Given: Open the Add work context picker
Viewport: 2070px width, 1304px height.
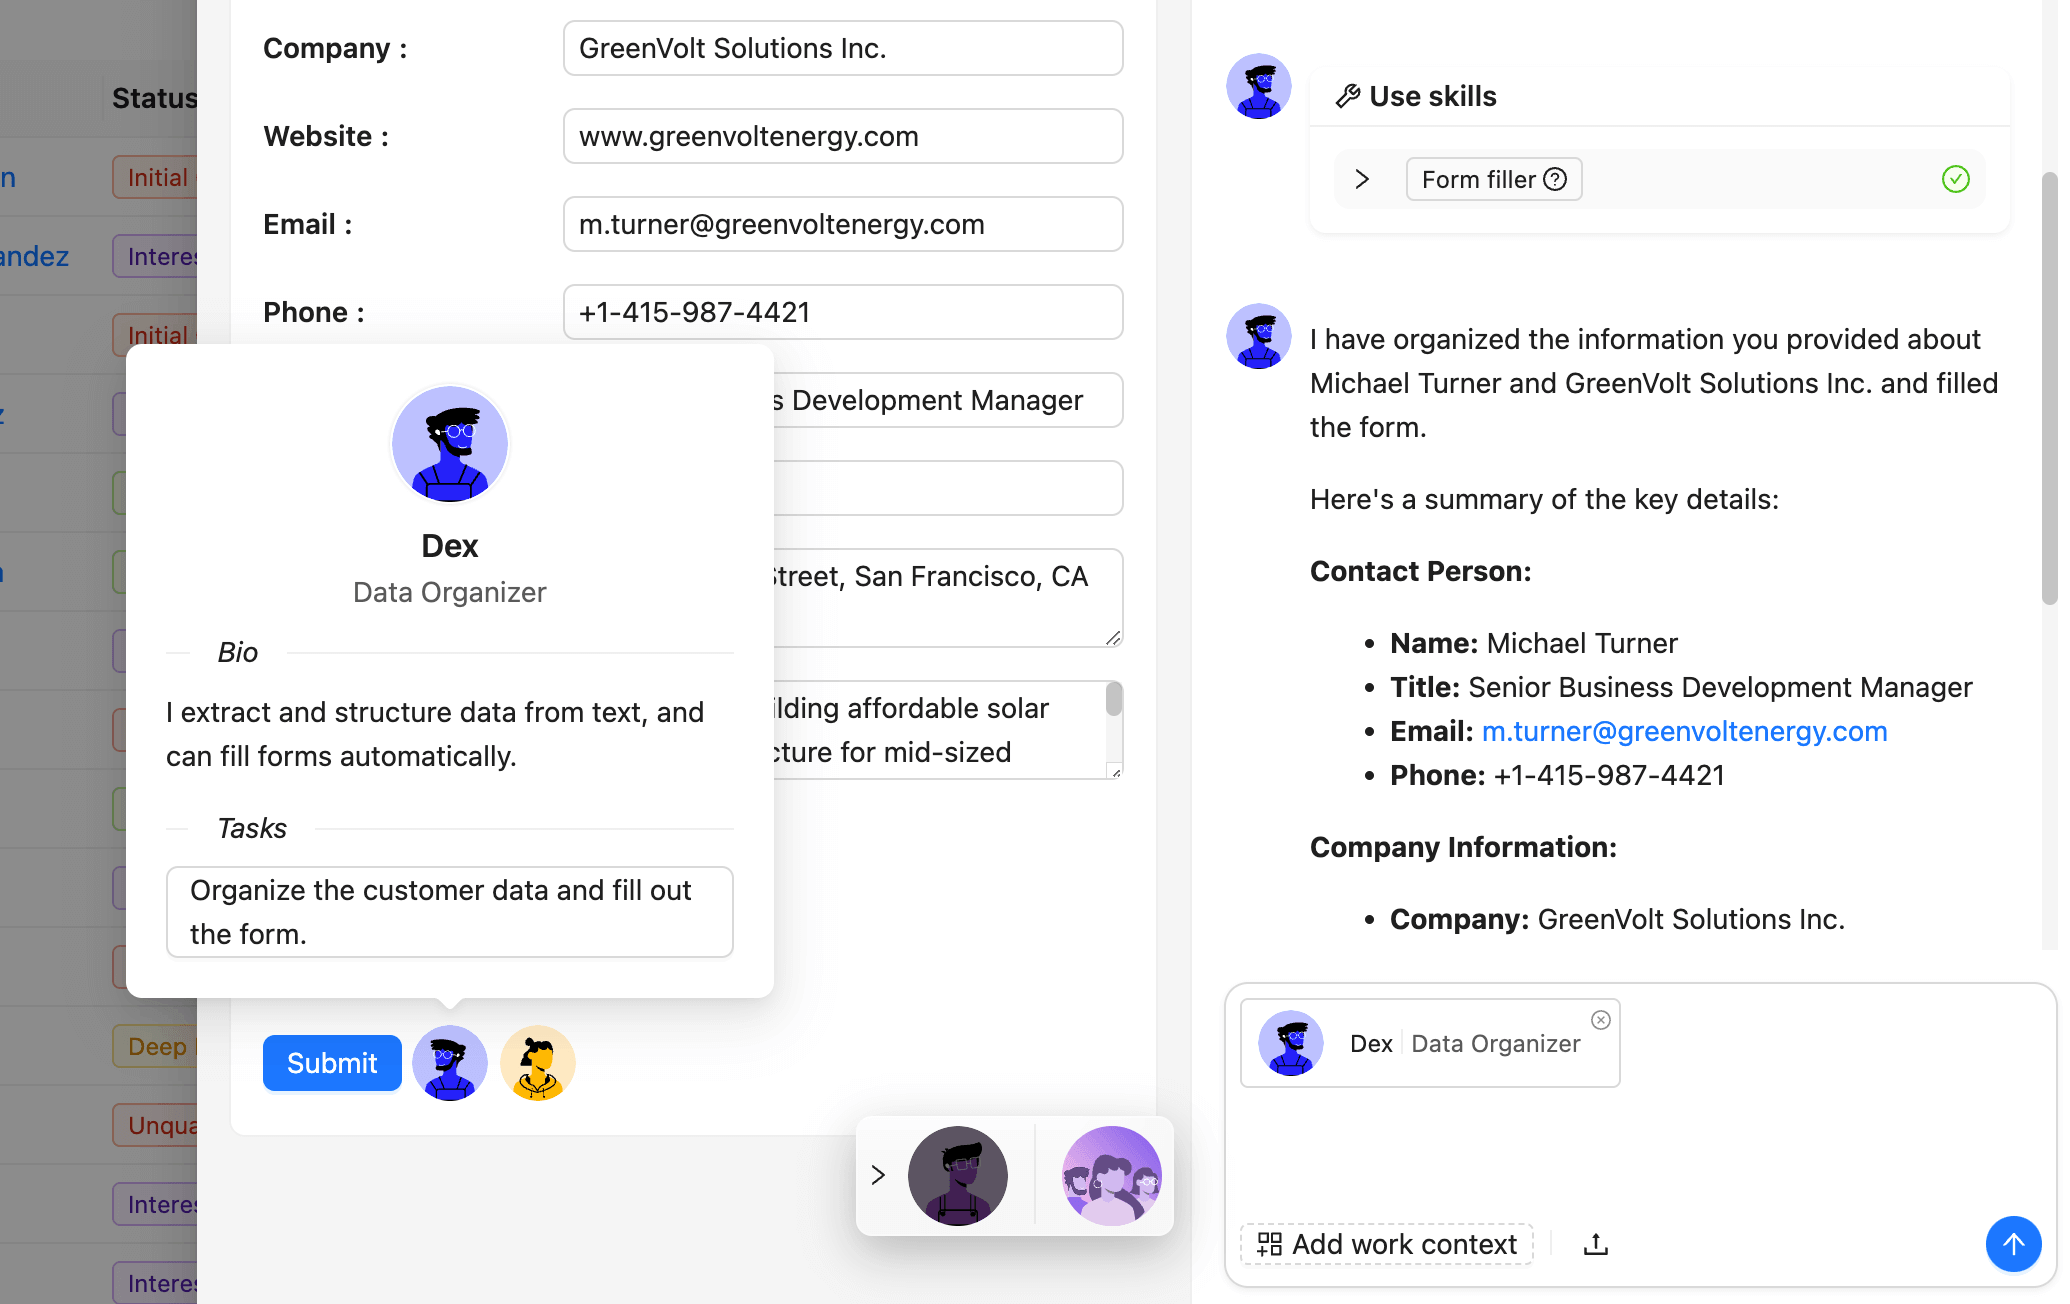Looking at the screenshot, I should 1387,1243.
